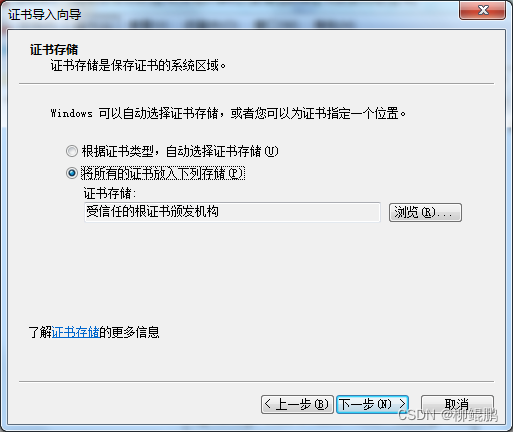Click the left arrow on 上一步 button
Image resolution: width=513 pixels, height=432 pixels.
(267, 404)
